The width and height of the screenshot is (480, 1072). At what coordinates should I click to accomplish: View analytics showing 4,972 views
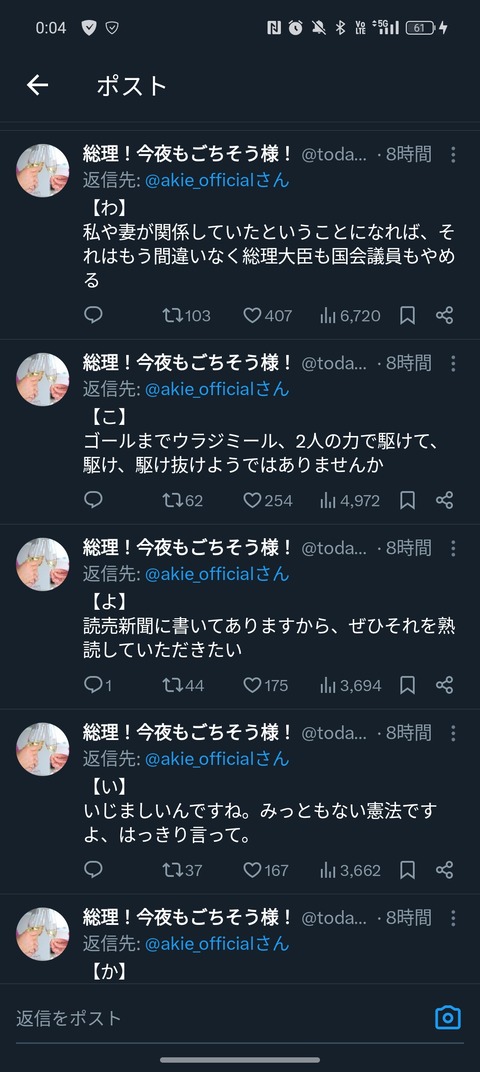click(349, 500)
